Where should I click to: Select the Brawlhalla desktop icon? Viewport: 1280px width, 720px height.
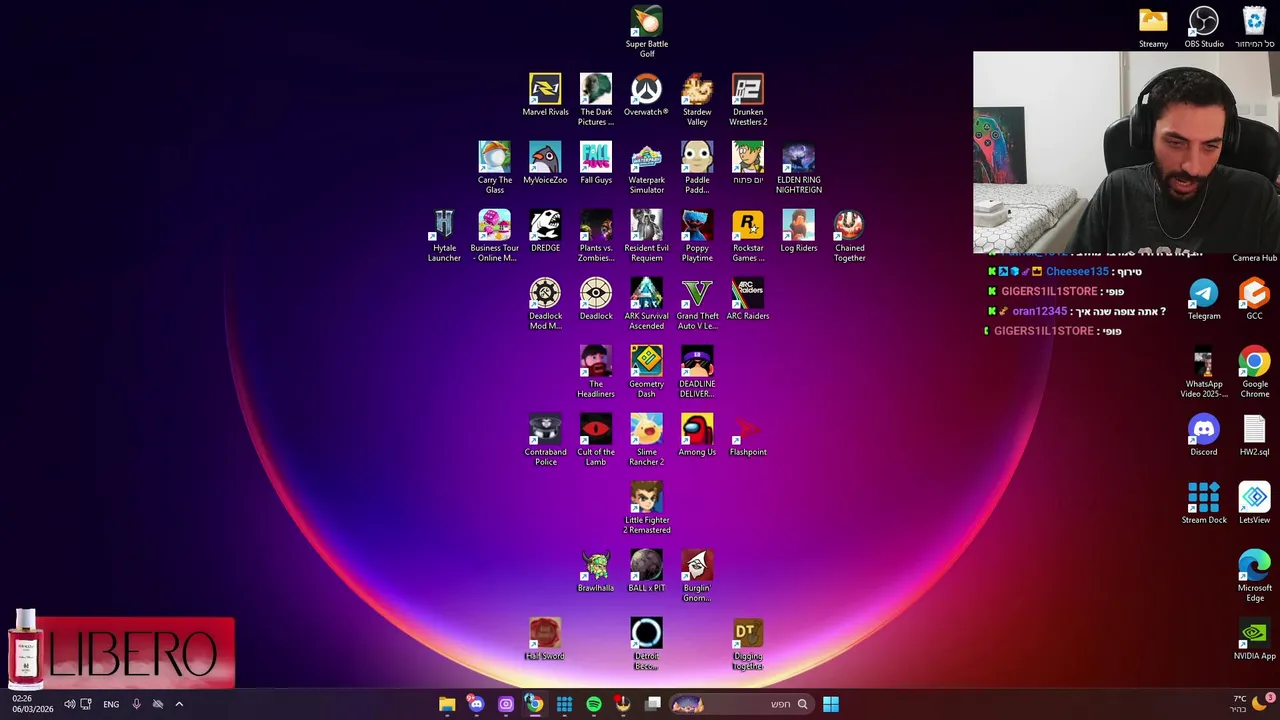(595, 571)
